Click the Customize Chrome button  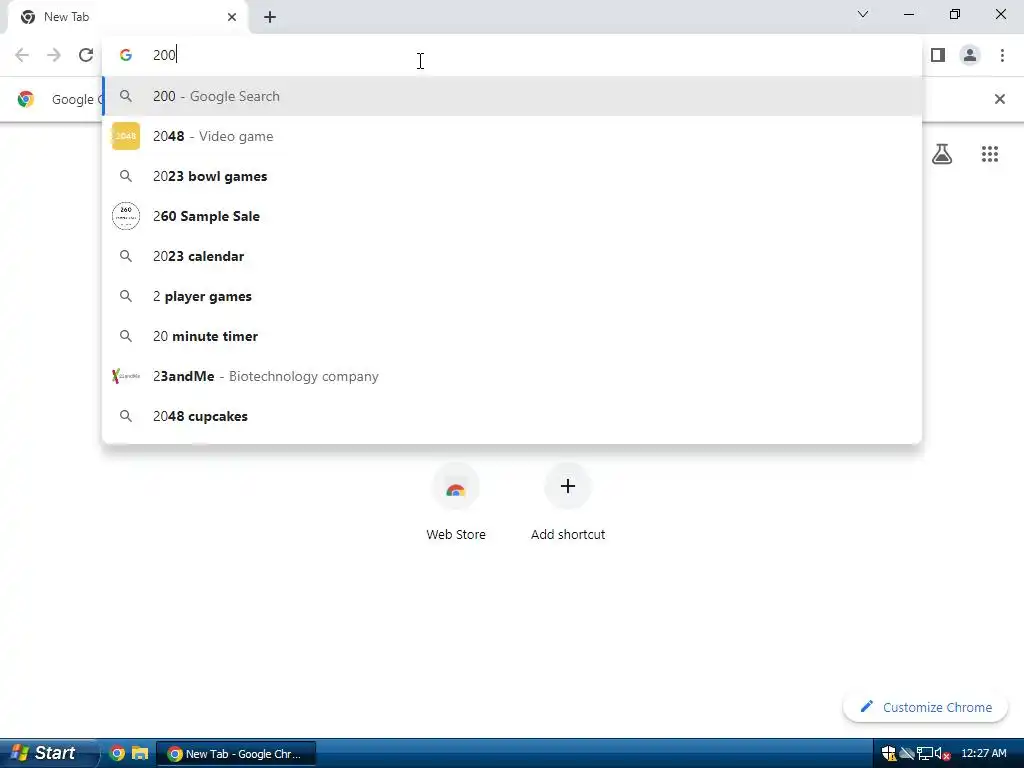click(x=925, y=707)
